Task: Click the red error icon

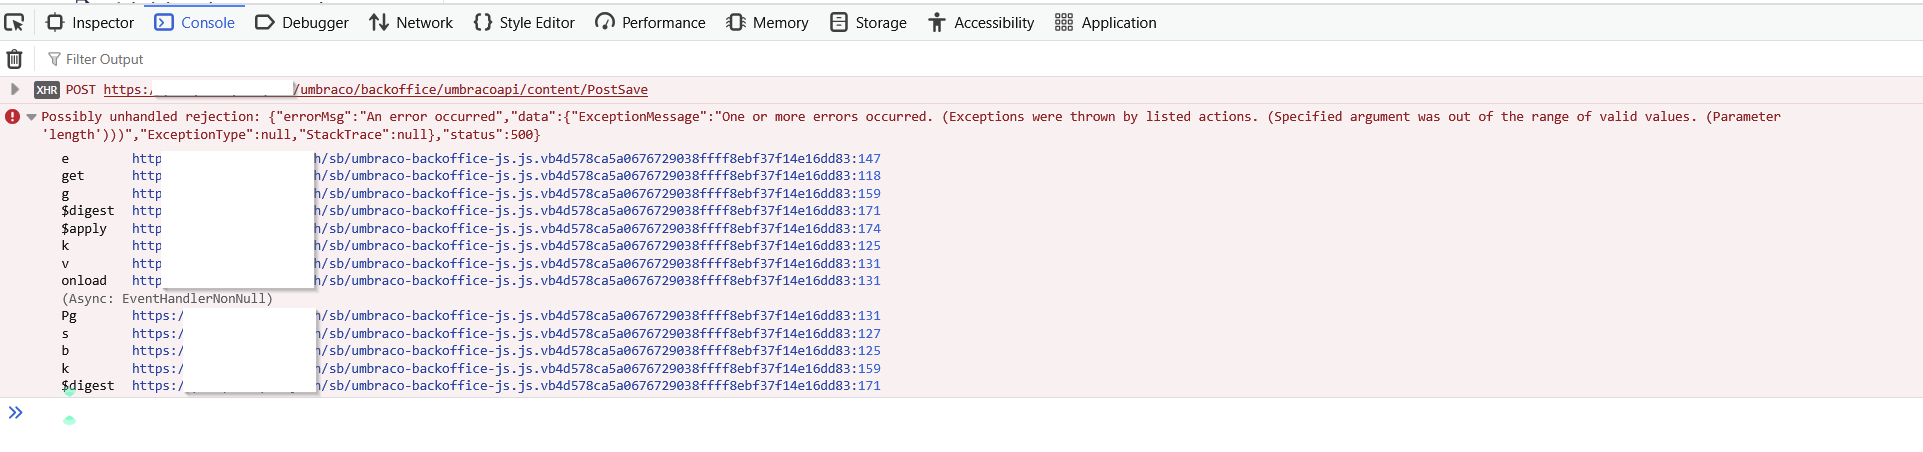Action: point(12,117)
